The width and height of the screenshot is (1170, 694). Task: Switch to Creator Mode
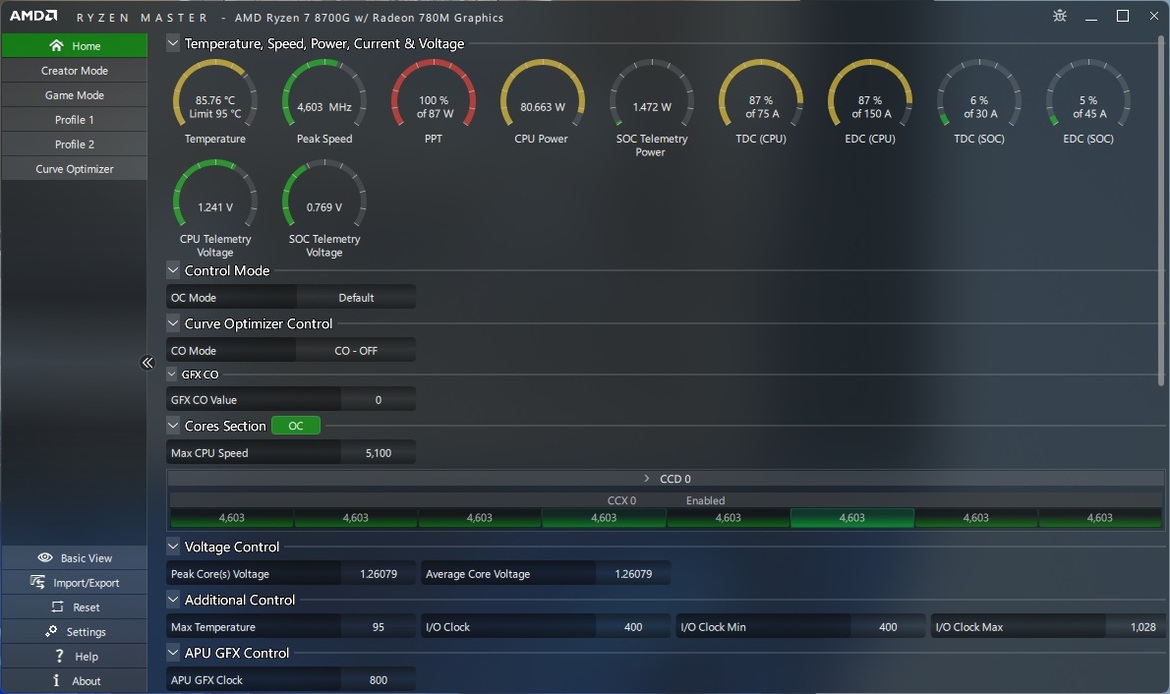75,70
